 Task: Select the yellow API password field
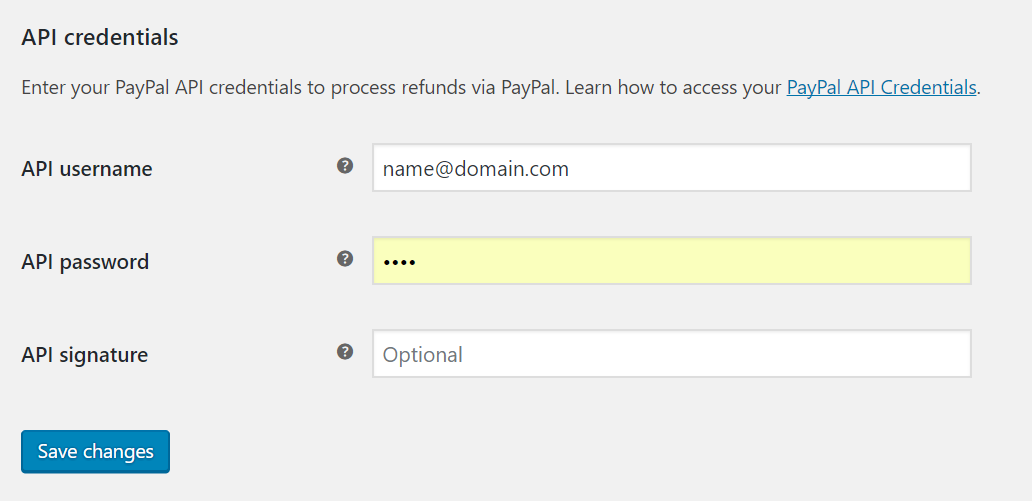coord(672,261)
